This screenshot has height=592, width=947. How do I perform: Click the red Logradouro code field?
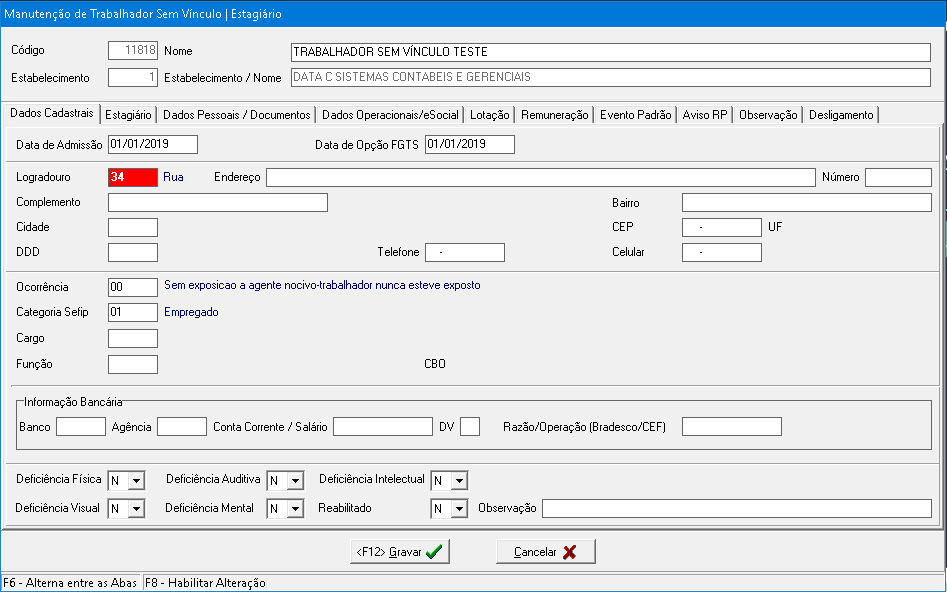[x=133, y=177]
